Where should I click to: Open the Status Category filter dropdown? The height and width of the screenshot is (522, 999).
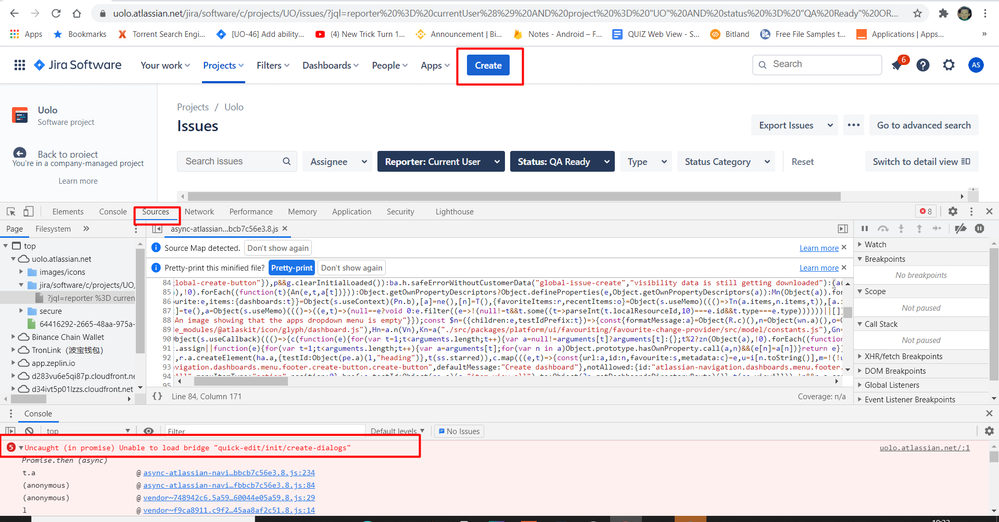pyautogui.click(x=726, y=162)
